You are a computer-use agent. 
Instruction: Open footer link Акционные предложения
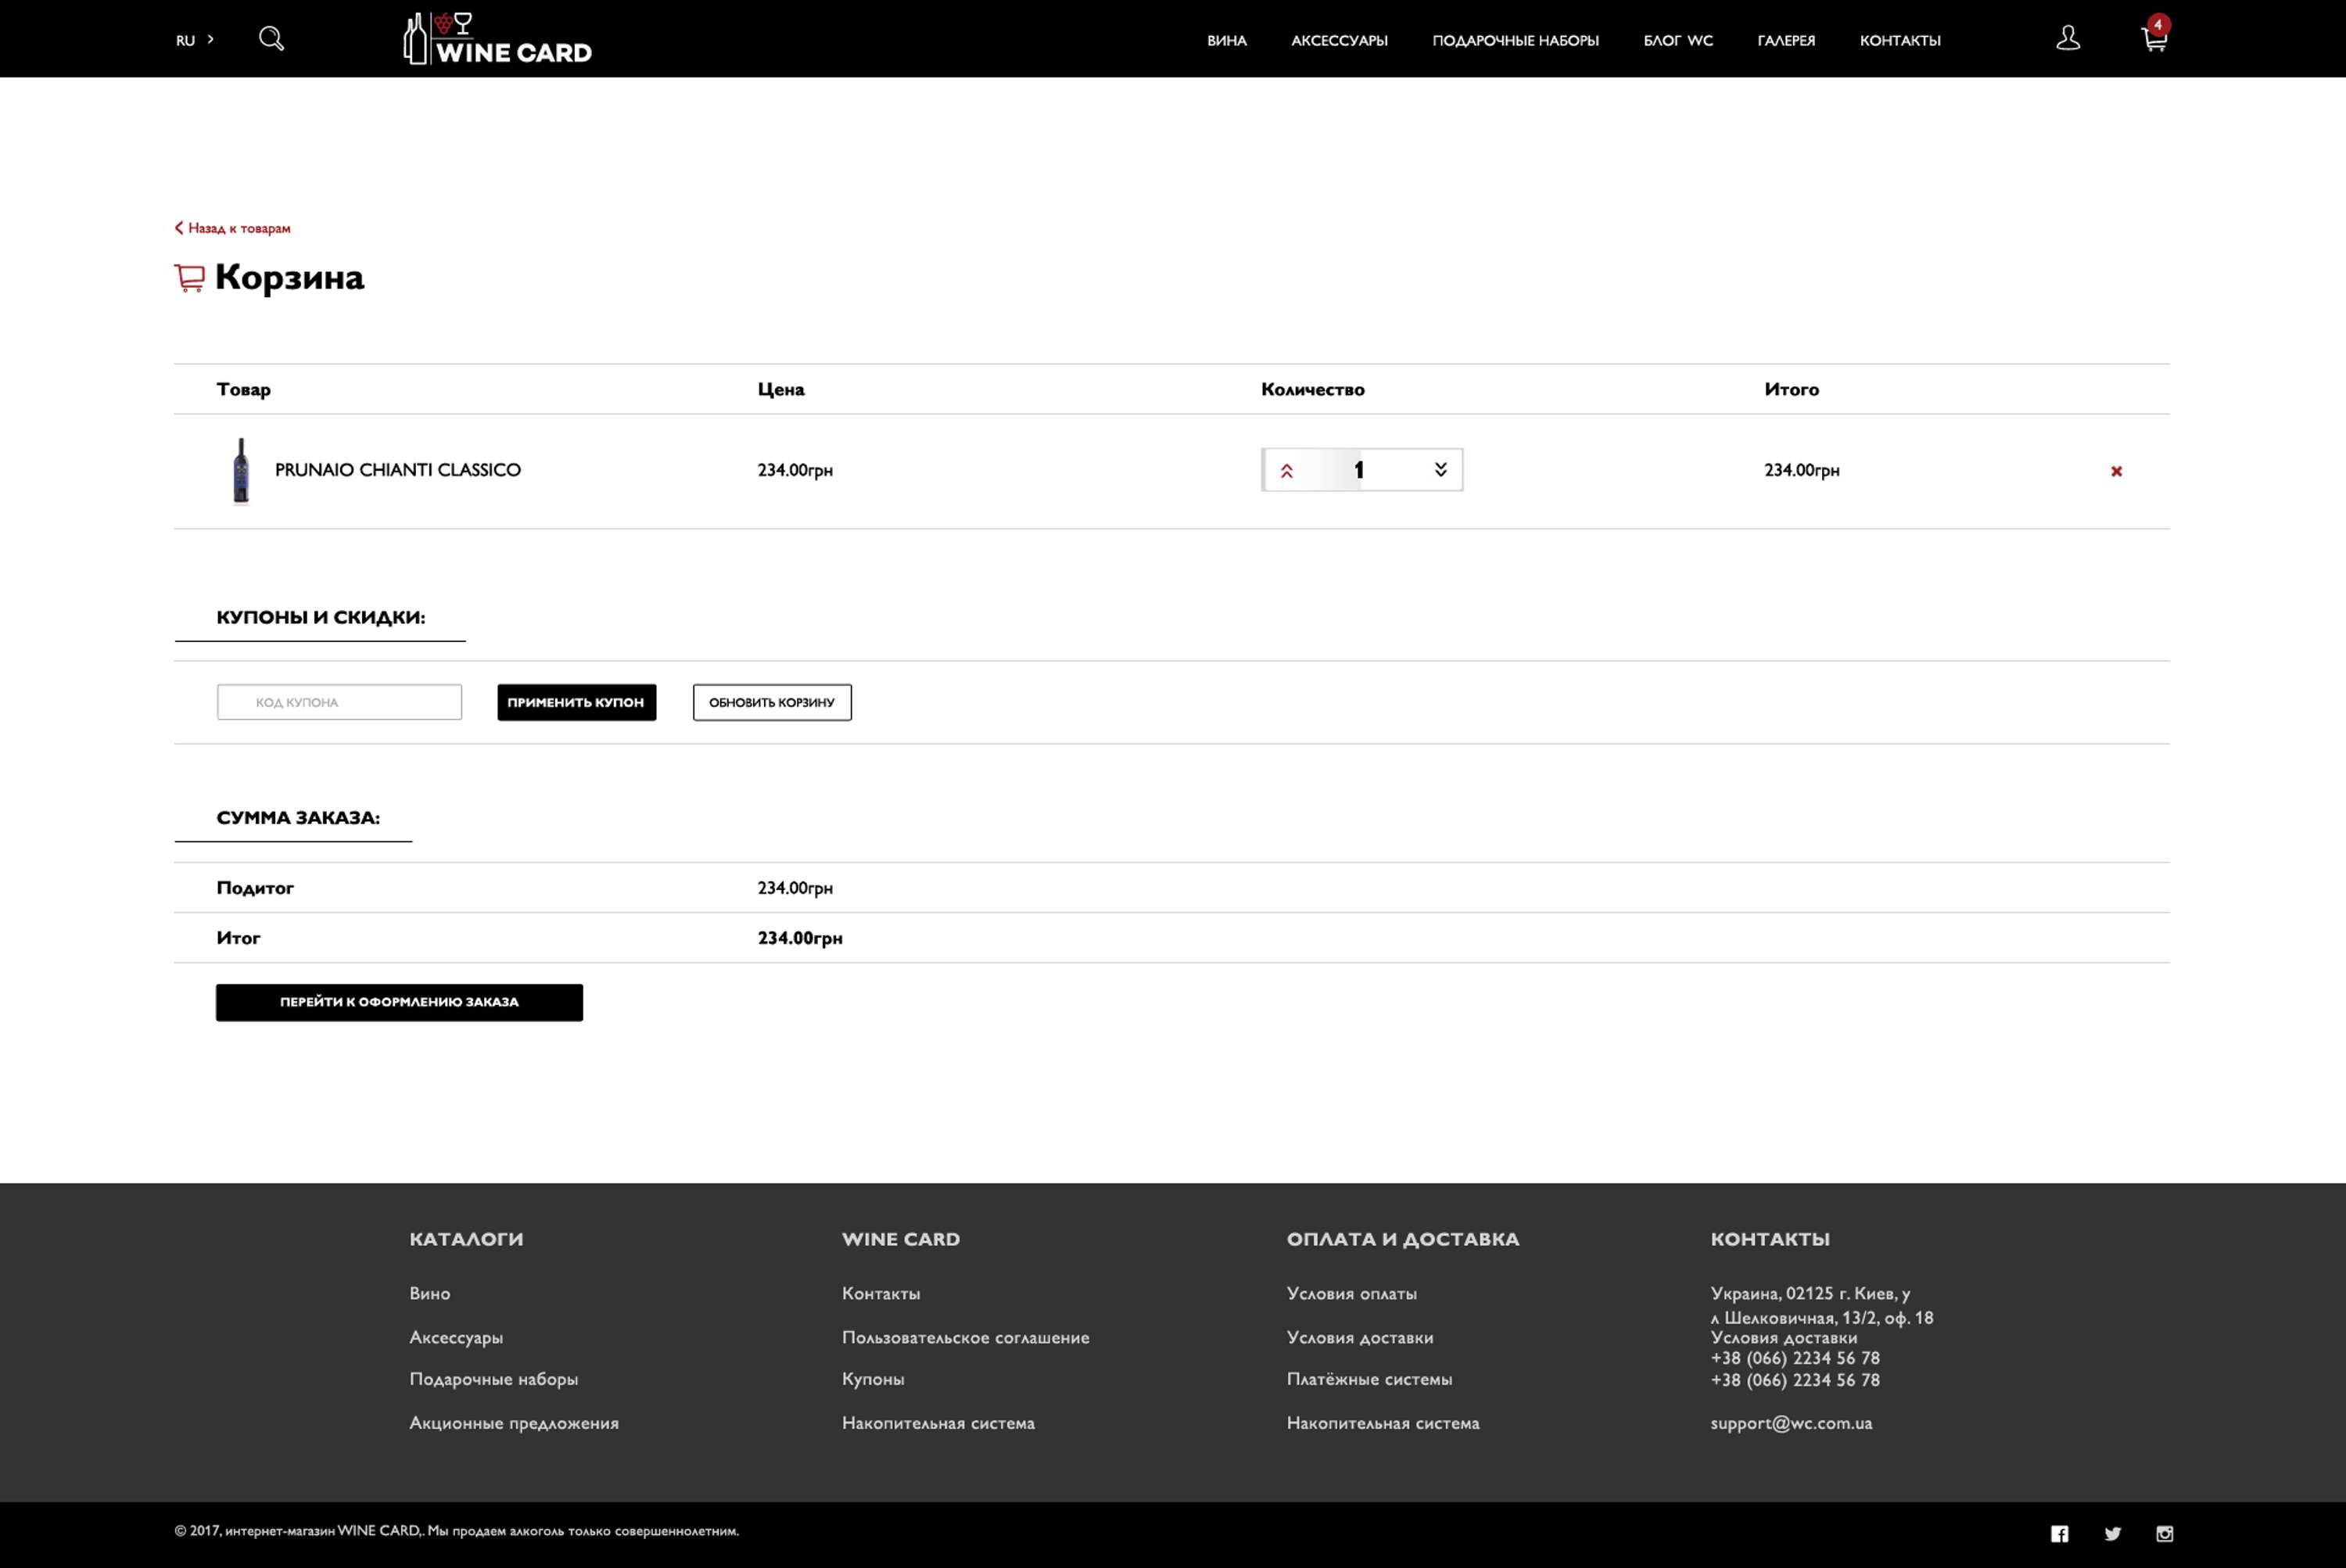pyautogui.click(x=514, y=1423)
